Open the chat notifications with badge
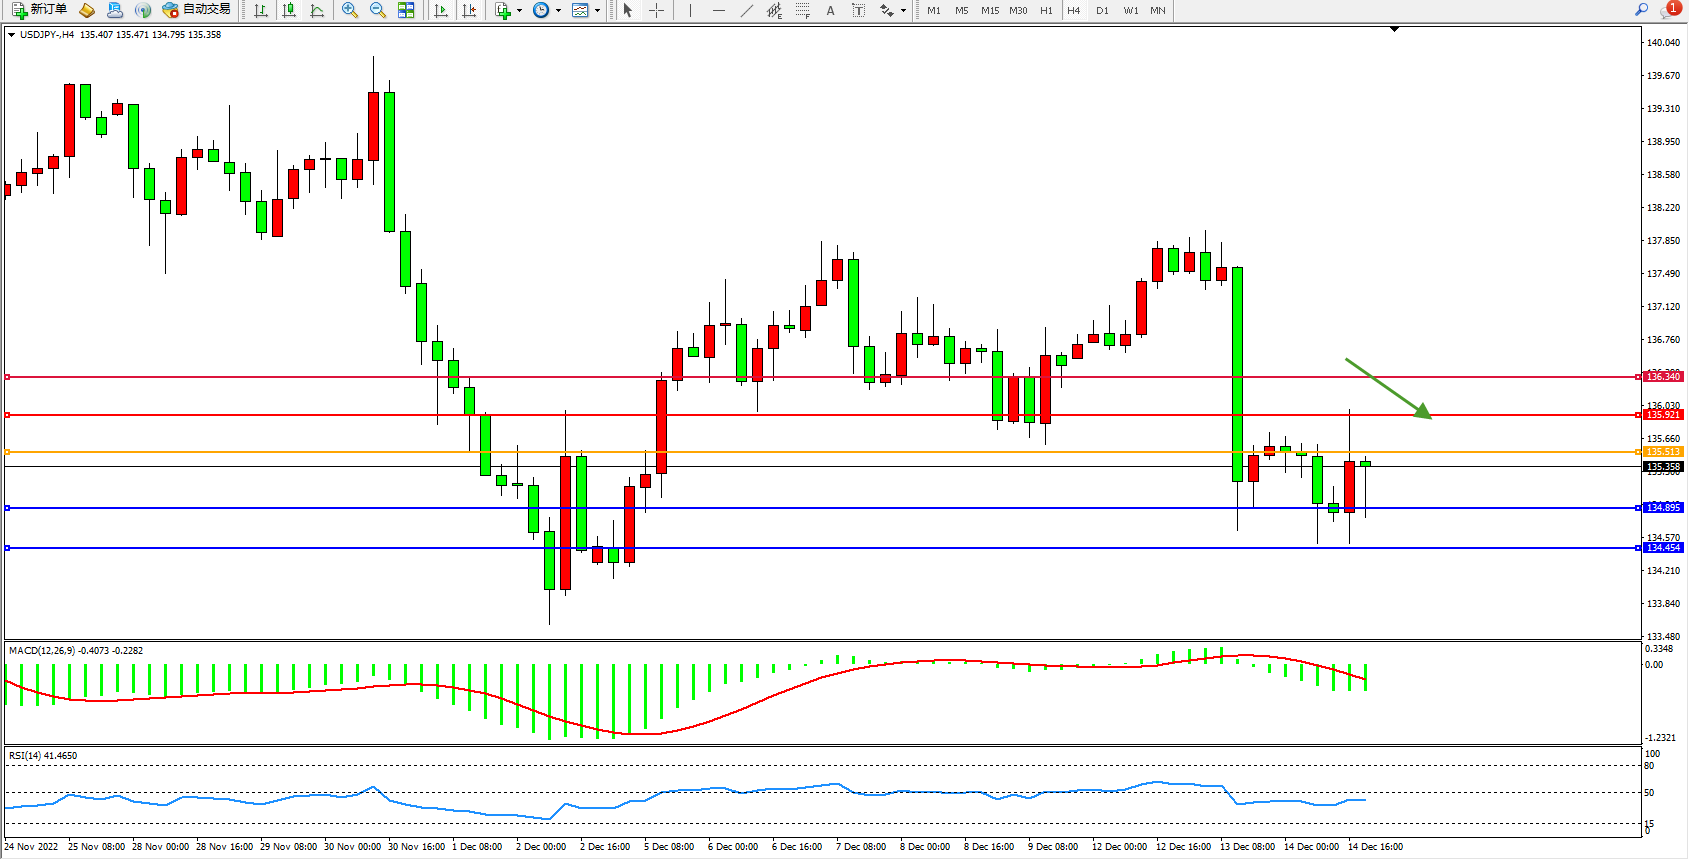The height and width of the screenshot is (860, 1689). click(x=1669, y=10)
